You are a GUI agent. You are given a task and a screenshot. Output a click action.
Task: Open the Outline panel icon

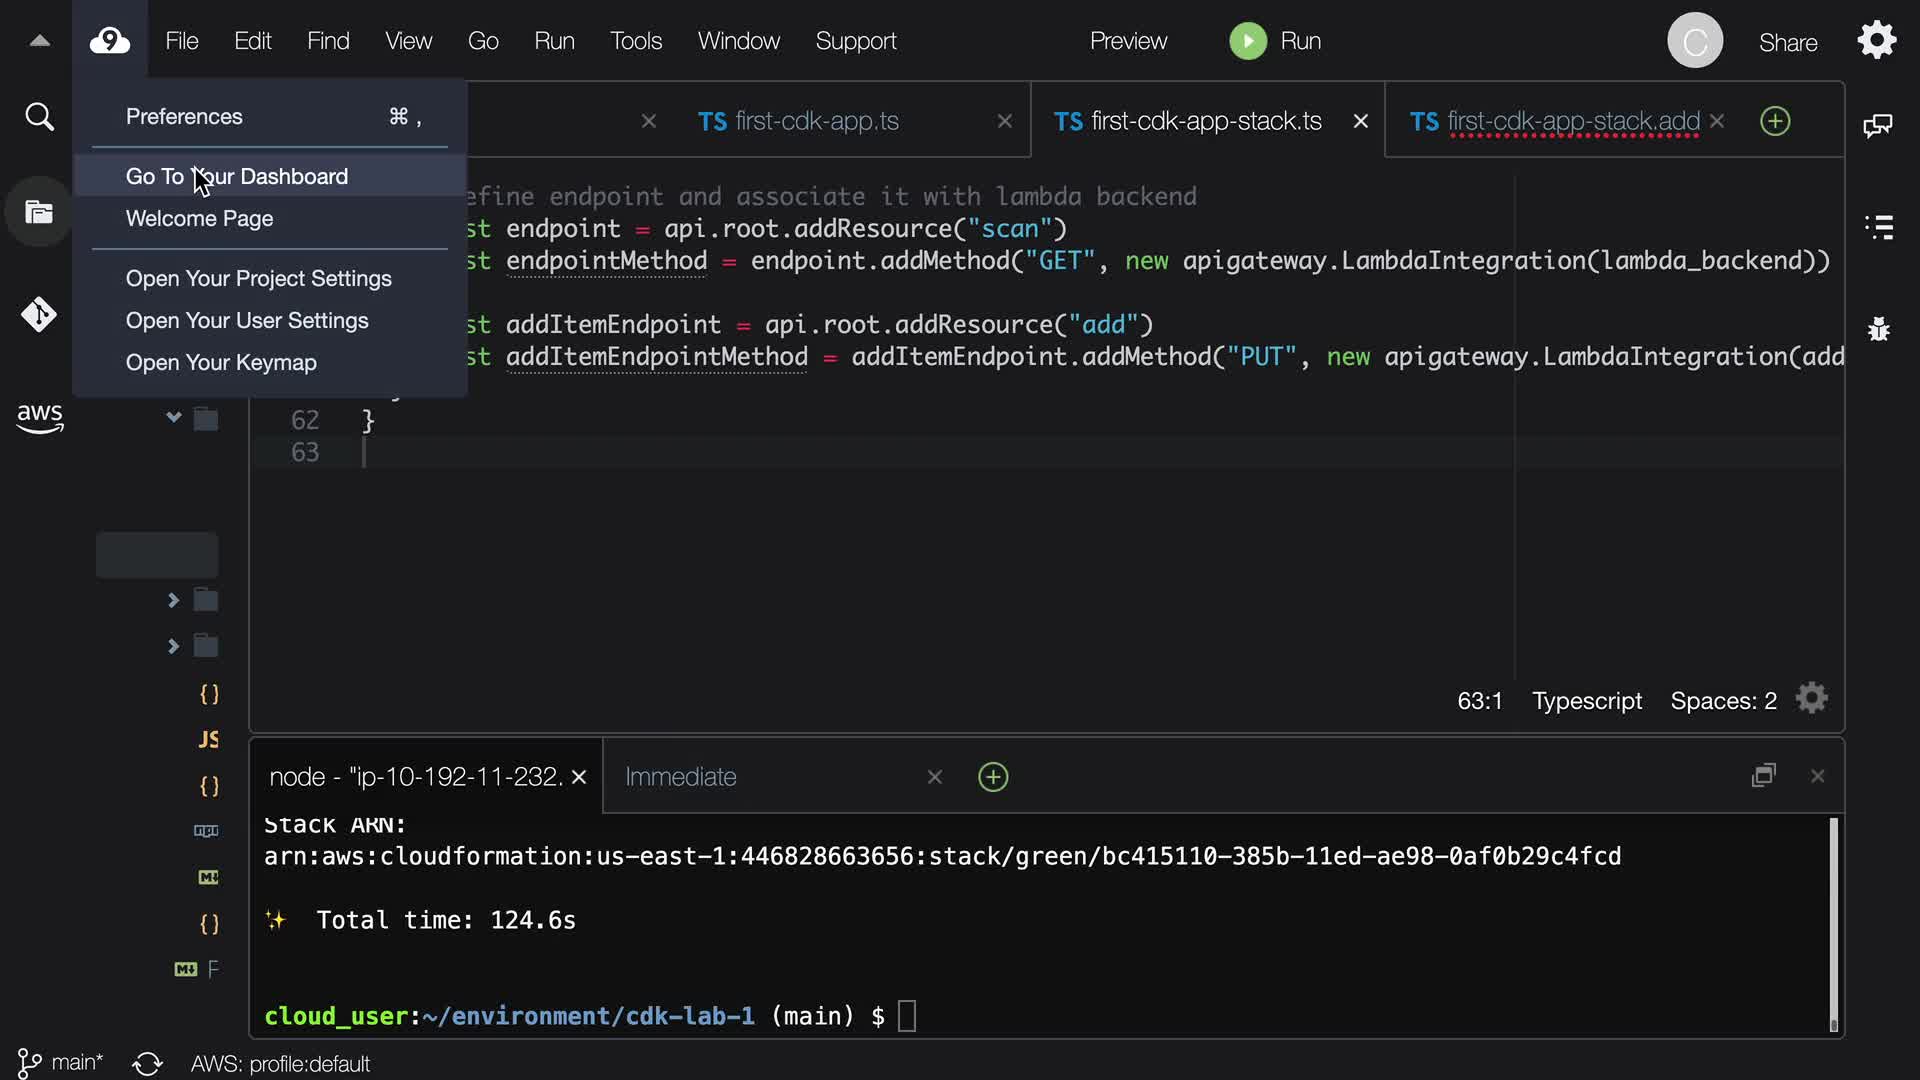[x=1879, y=227]
